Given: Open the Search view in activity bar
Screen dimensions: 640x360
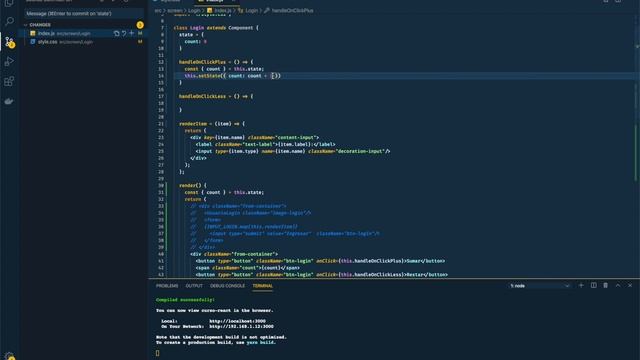Looking at the screenshot, I should click(x=9, y=21).
